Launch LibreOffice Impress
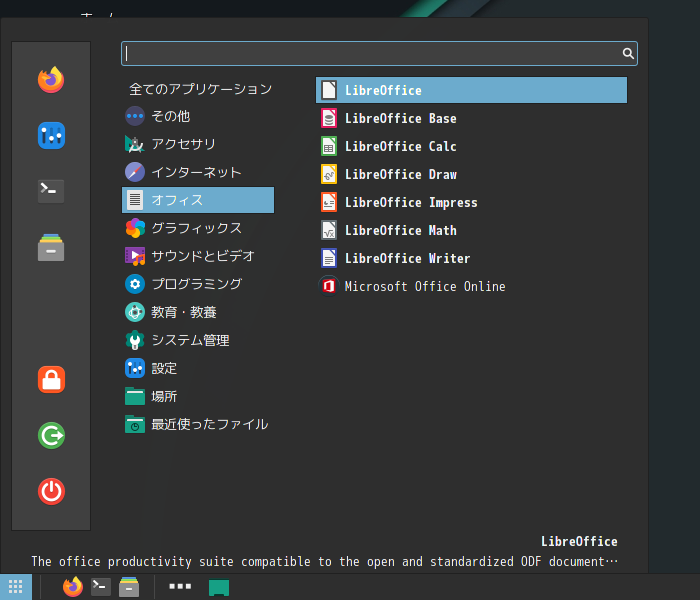This screenshot has height=600, width=700. pos(471,202)
